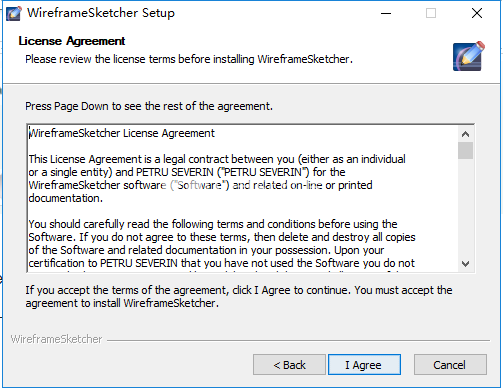Image resolution: width=503 pixels, height=390 pixels.
Task: Click the WireframeSketcher title bar icon
Action: click(x=14, y=13)
